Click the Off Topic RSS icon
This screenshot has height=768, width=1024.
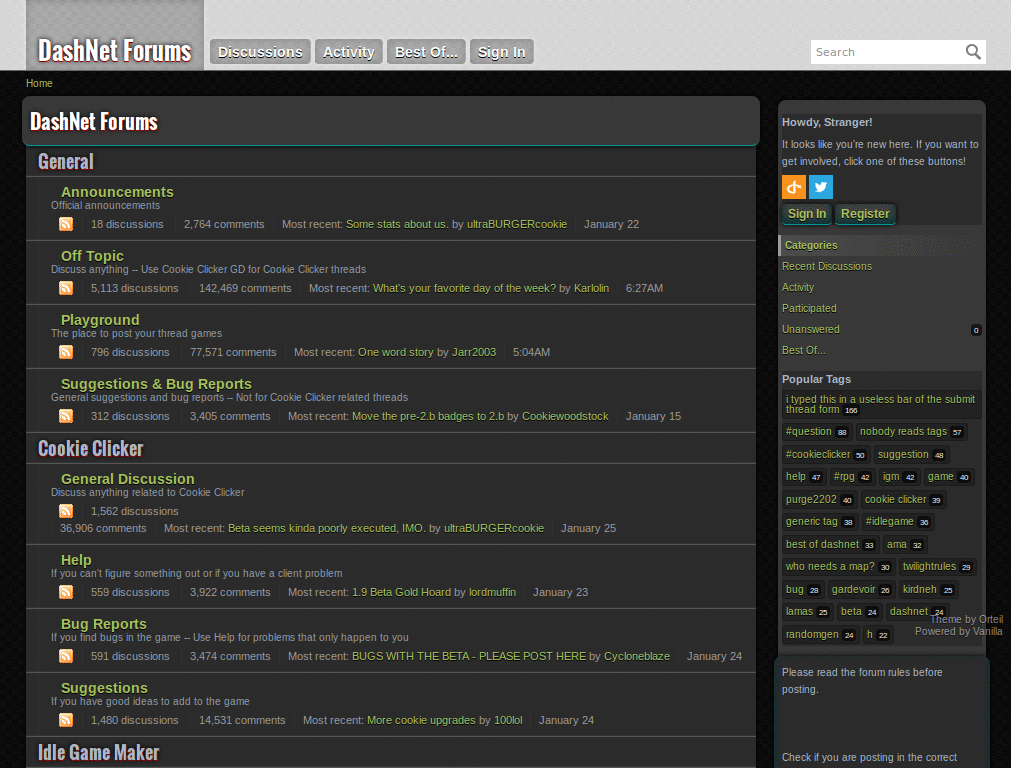[x=66, y=287]
